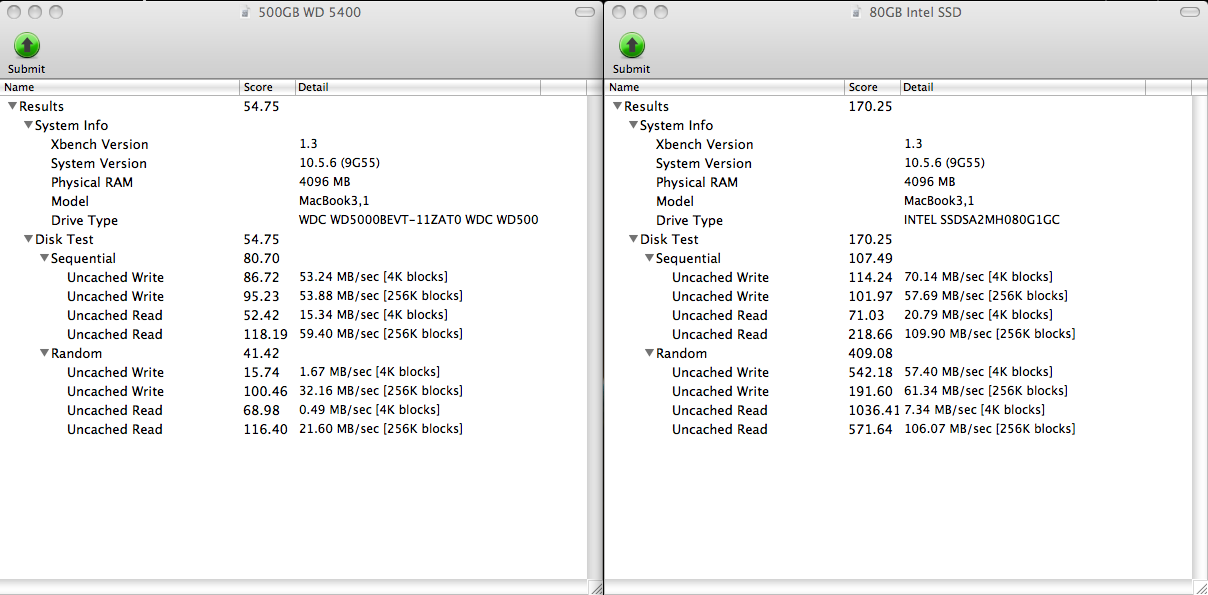Select row with 21.60 MB/sec [256K blocks]
This screenshot has height=595, width=1208.
tap(293, 429)
